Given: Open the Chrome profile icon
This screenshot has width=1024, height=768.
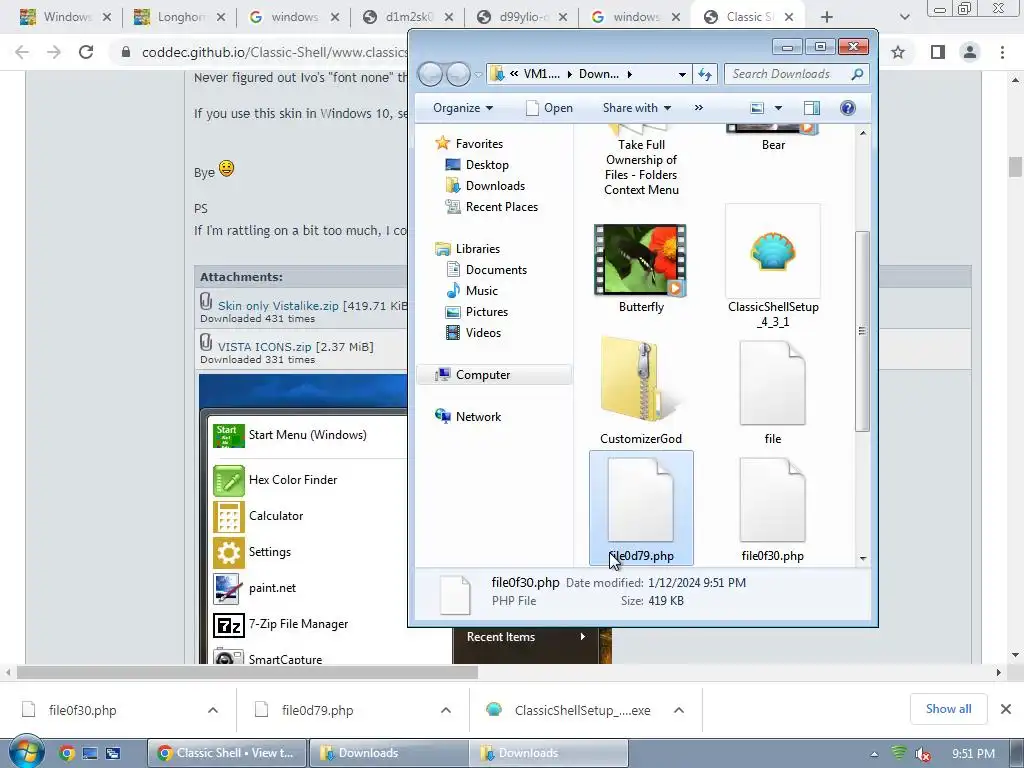Looking at the screenshot, I should tap(970, 52).
